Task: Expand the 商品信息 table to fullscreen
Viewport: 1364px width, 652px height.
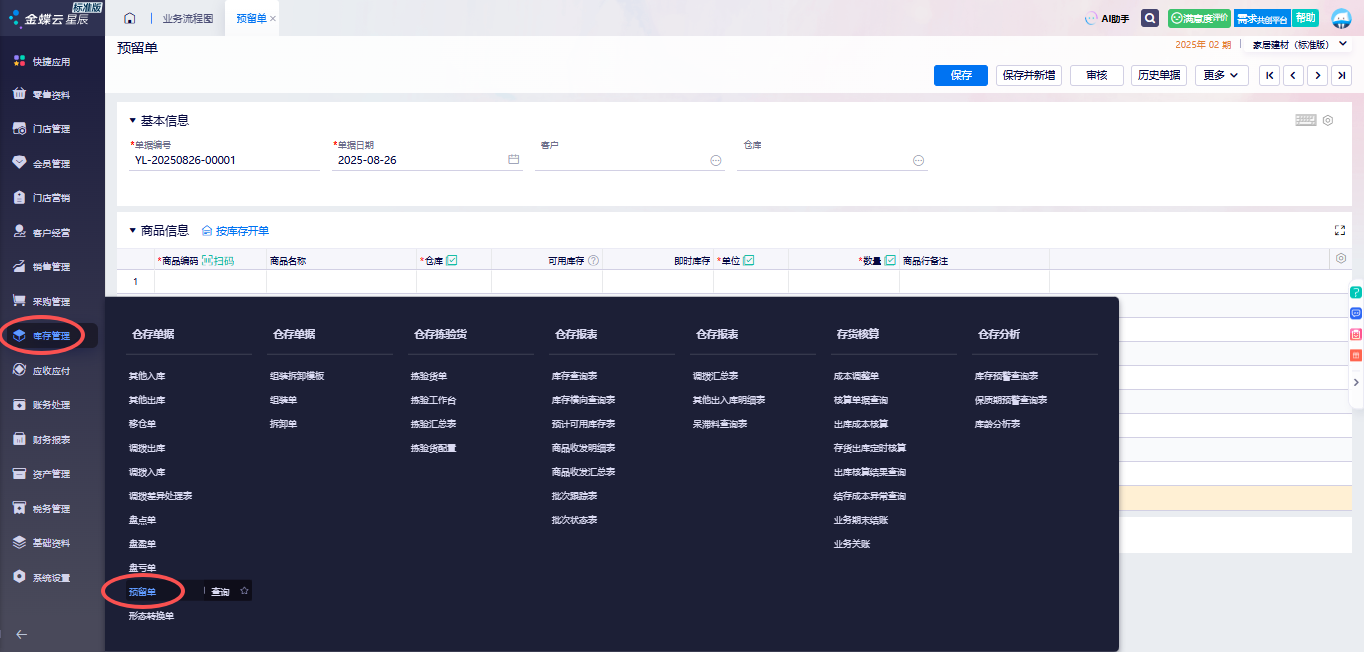Action: pos(1339,230)
